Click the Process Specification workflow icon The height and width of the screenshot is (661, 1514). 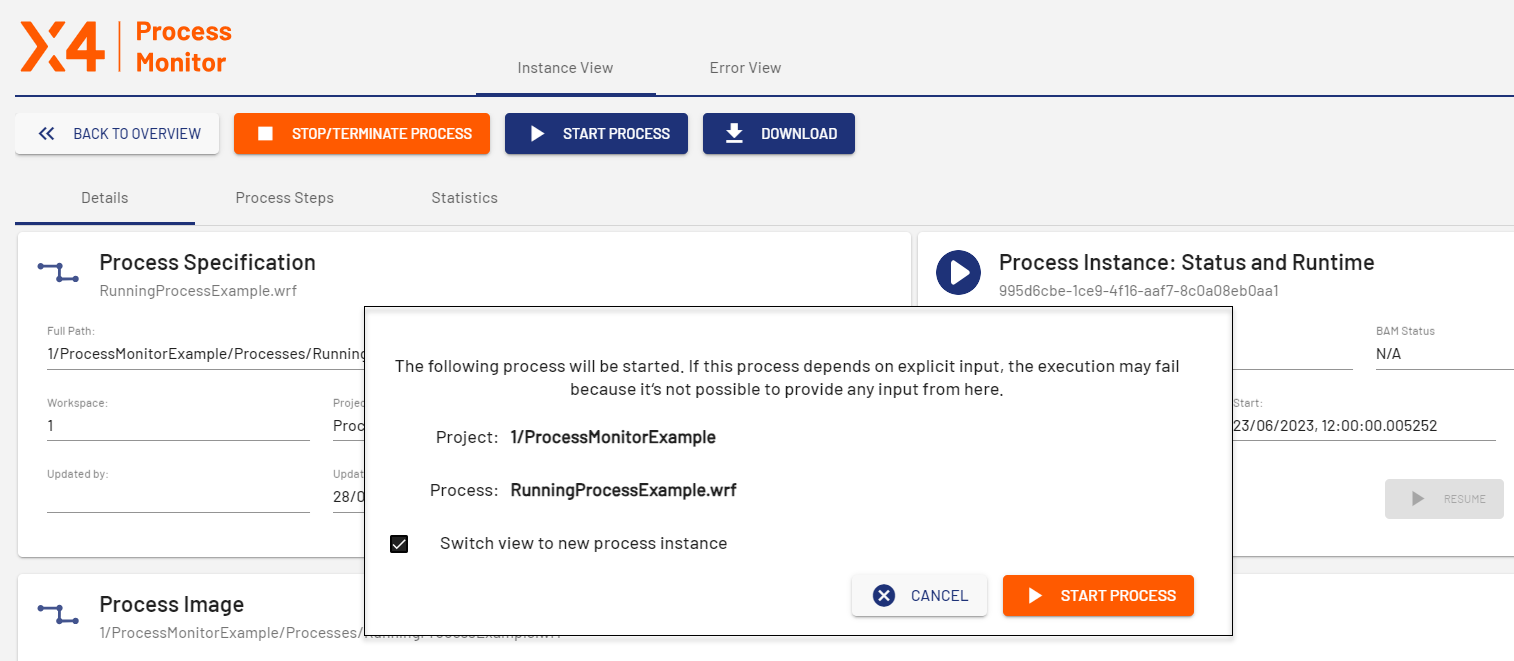coord(58,270)
